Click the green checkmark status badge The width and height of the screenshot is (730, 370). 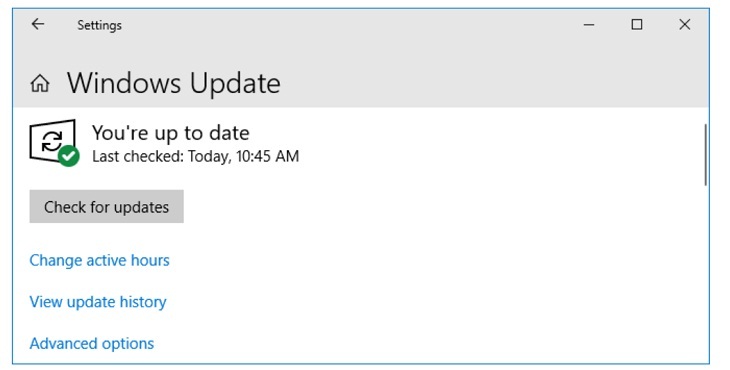point(69,156)
